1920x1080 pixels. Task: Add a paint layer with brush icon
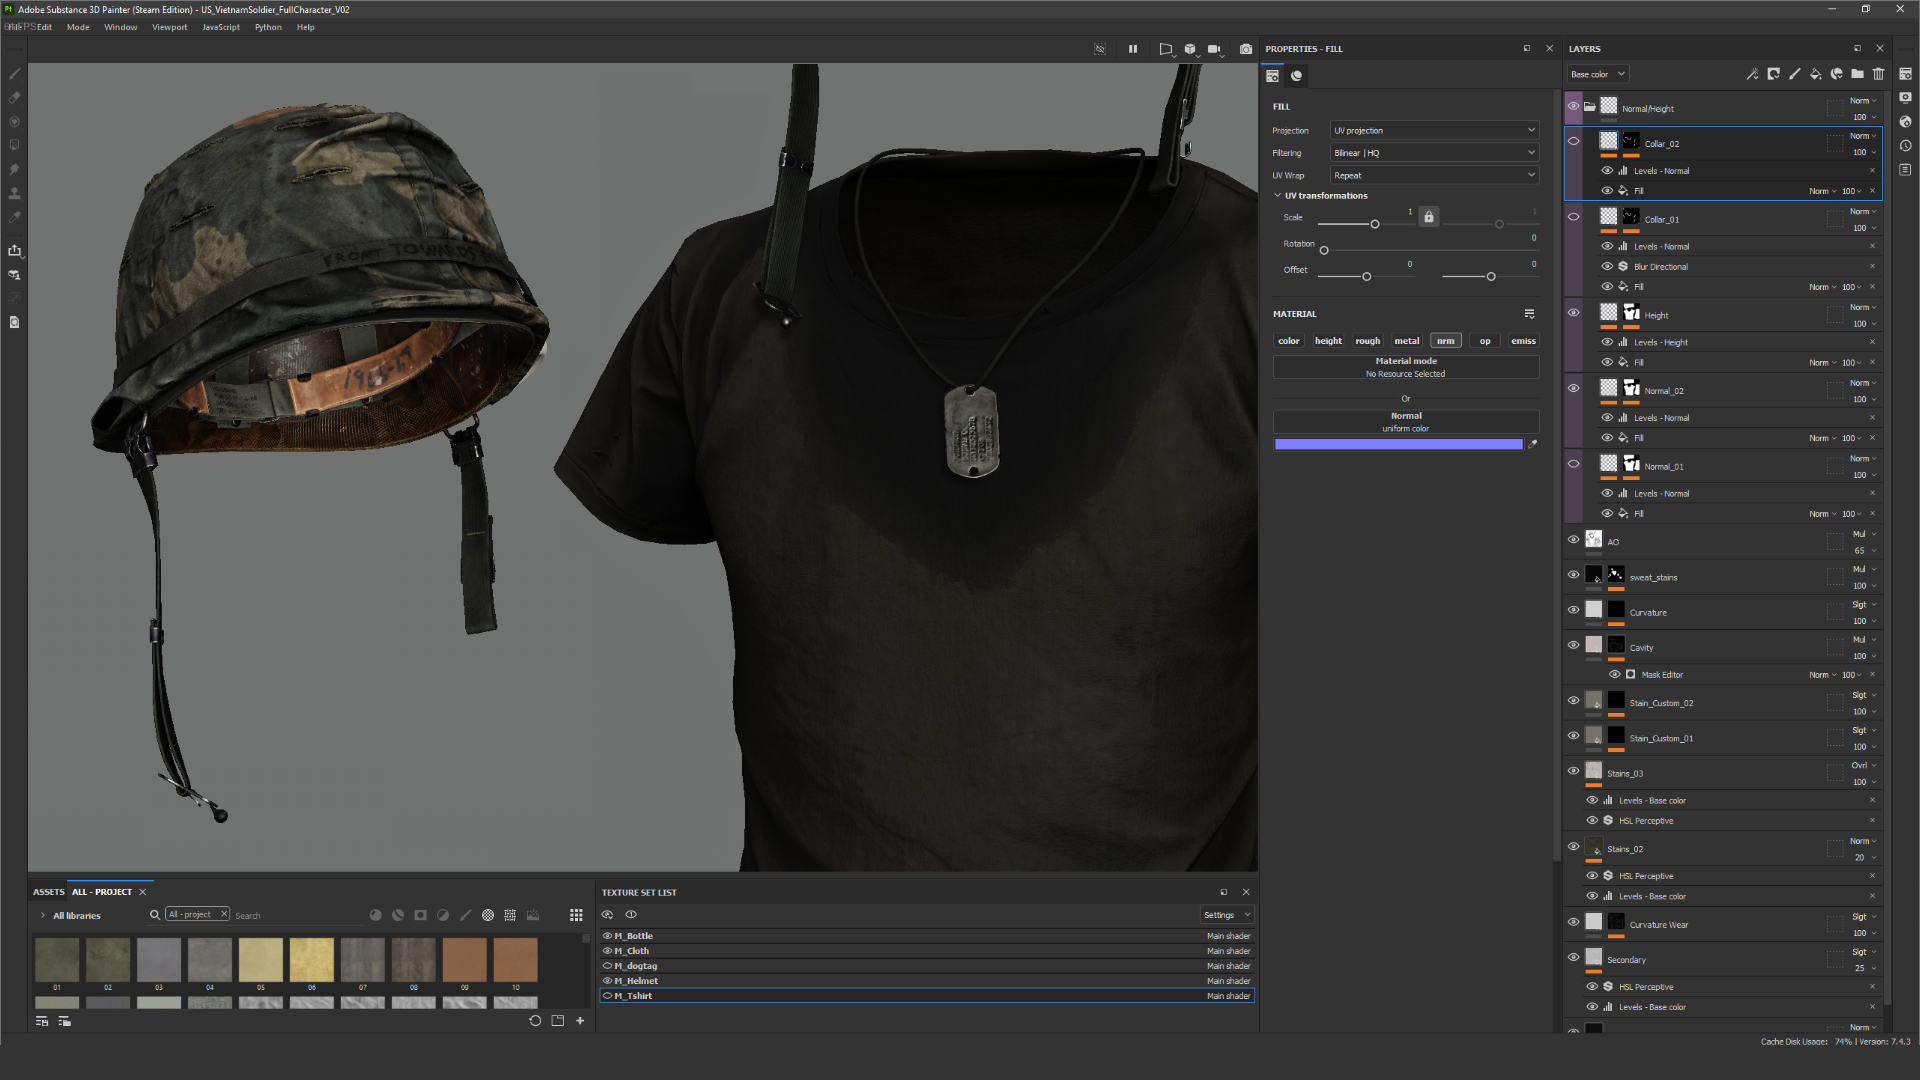pos(1794,74)
